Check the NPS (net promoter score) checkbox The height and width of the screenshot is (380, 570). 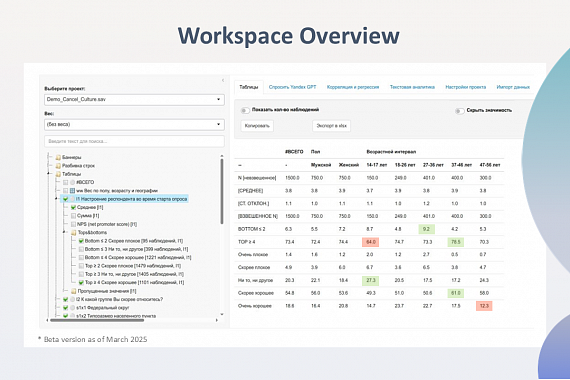pos(73,224)
